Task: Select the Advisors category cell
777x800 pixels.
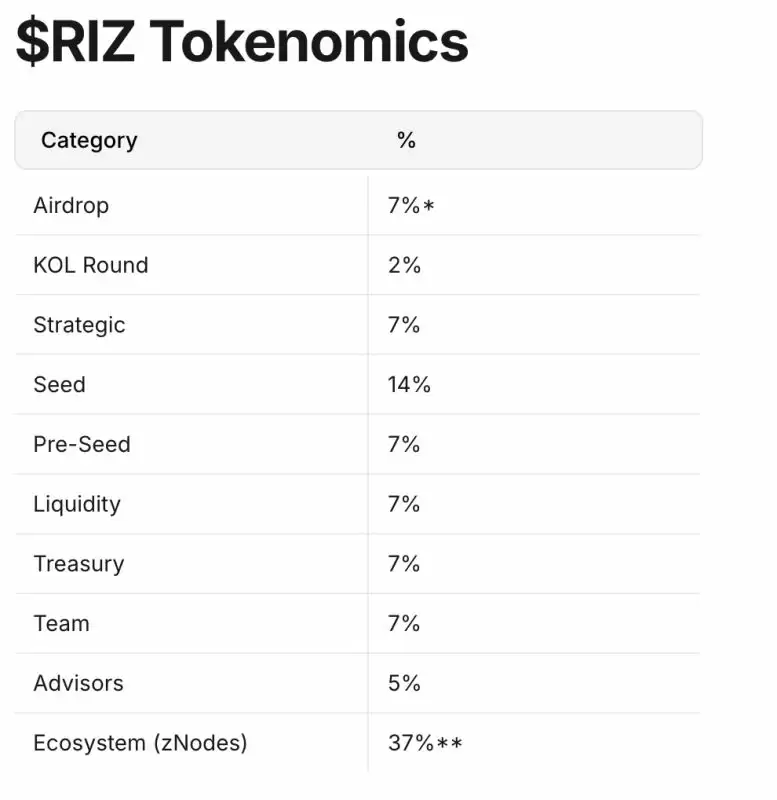Action: point(79,684)
